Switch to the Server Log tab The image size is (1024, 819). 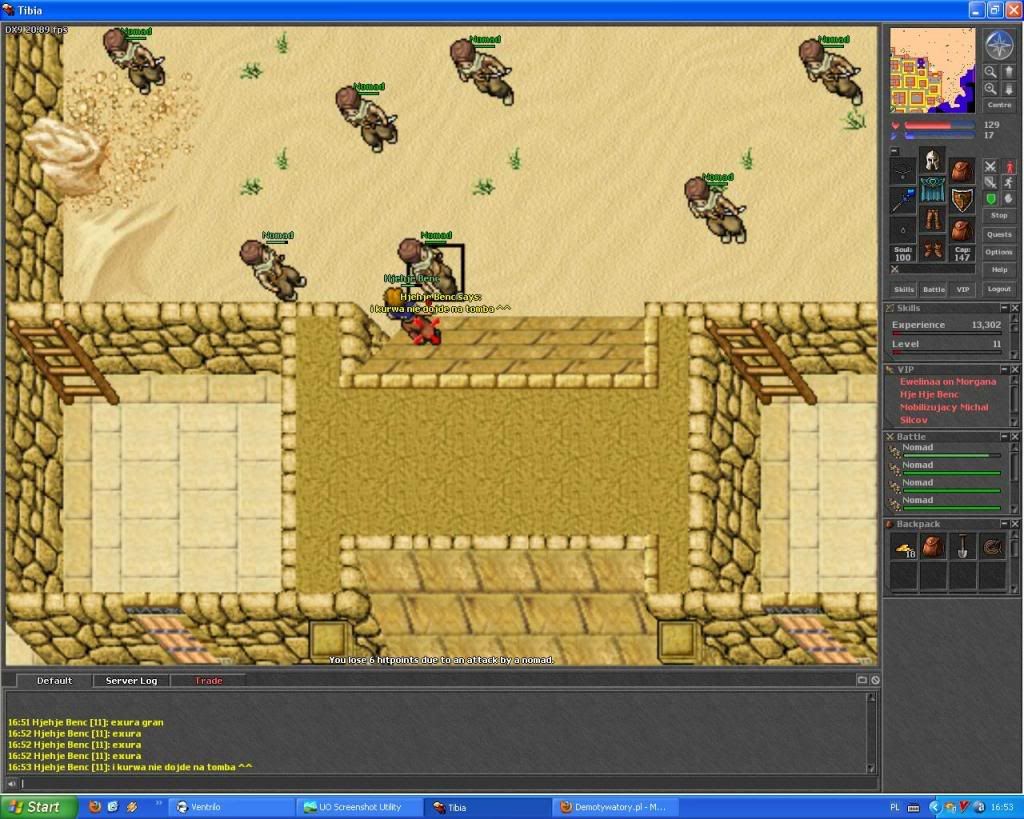coord(131,681)
